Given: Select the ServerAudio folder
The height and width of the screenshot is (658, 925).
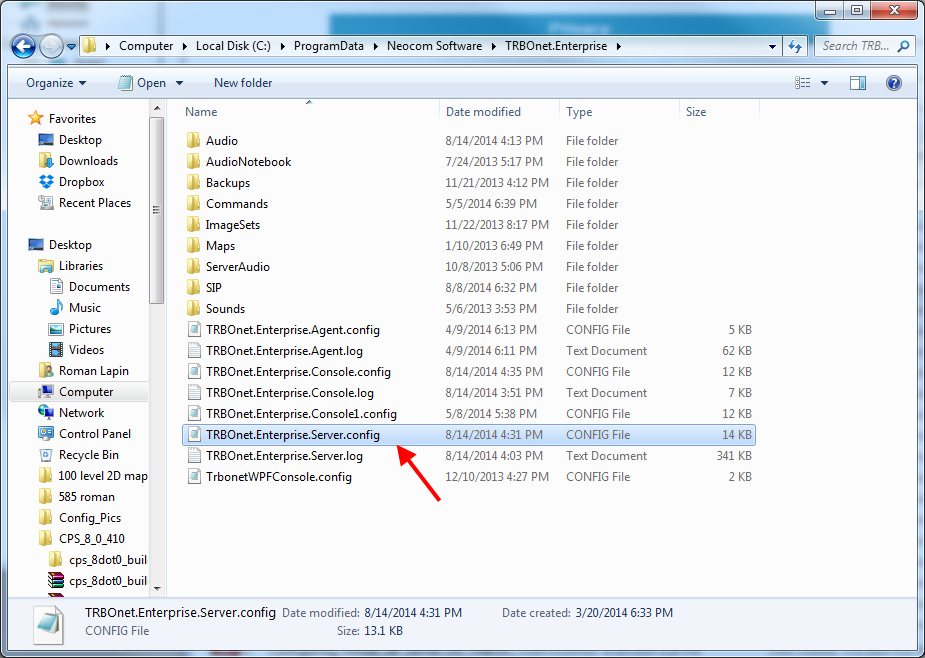Looking at the screenshot, I should pyautogui.click(x=237, y=267).
